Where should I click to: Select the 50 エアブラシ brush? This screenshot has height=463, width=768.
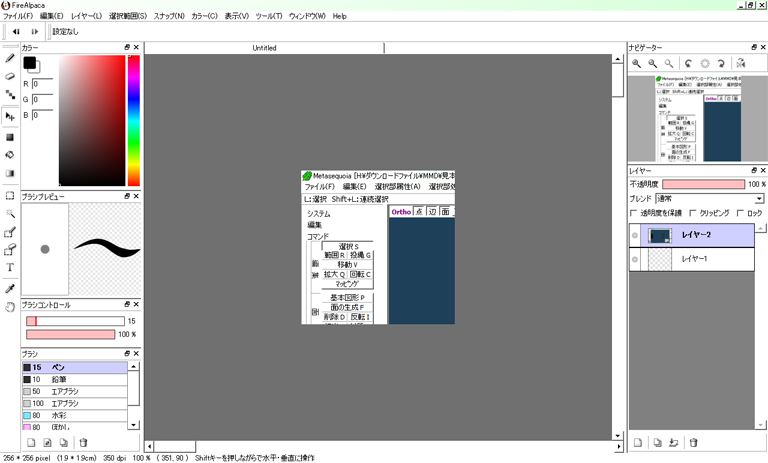click(75, 391)
